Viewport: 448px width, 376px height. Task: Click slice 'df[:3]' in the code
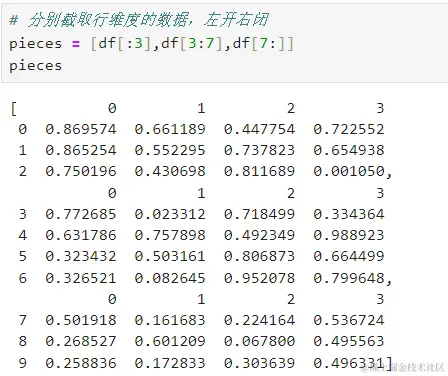click(125, 44)
